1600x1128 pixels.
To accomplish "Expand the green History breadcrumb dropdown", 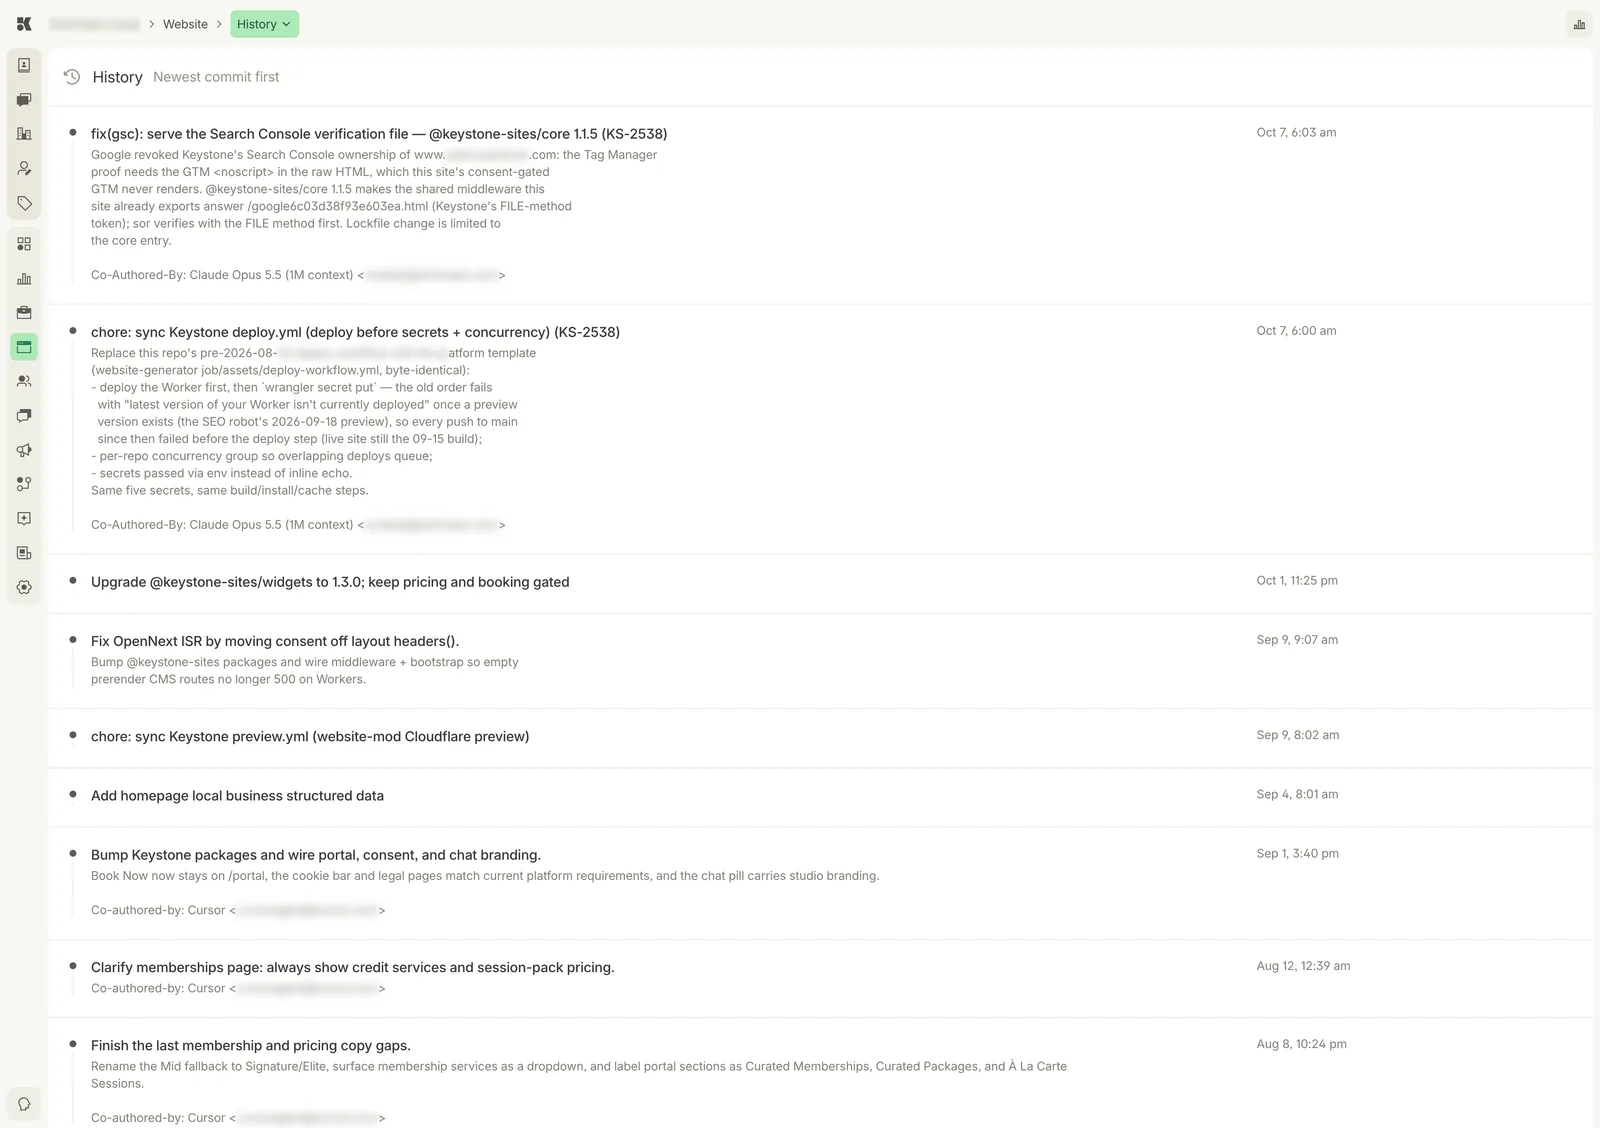I will click(x=264, y=24).
